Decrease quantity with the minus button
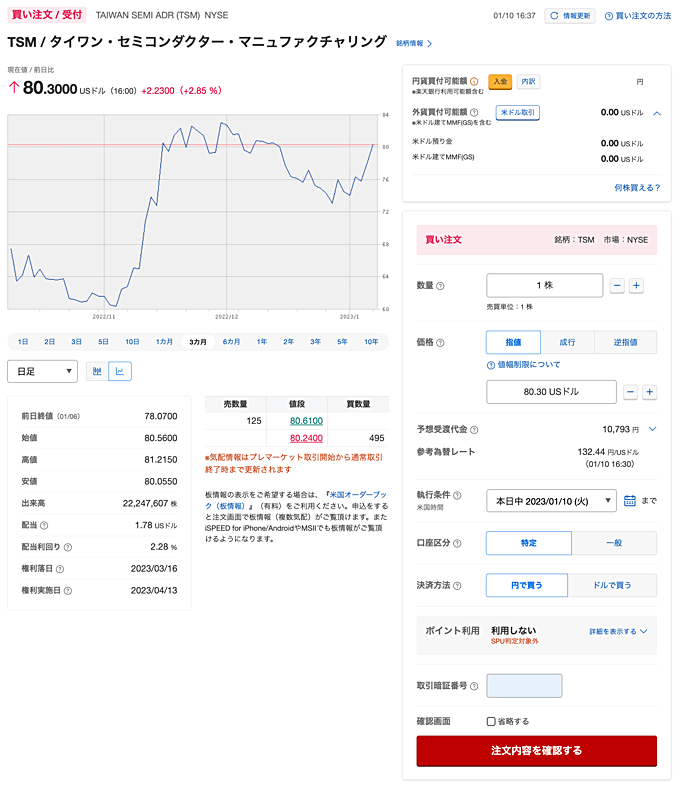The height and width of the screenshot is (792, 680). click(x=617, y=285)
